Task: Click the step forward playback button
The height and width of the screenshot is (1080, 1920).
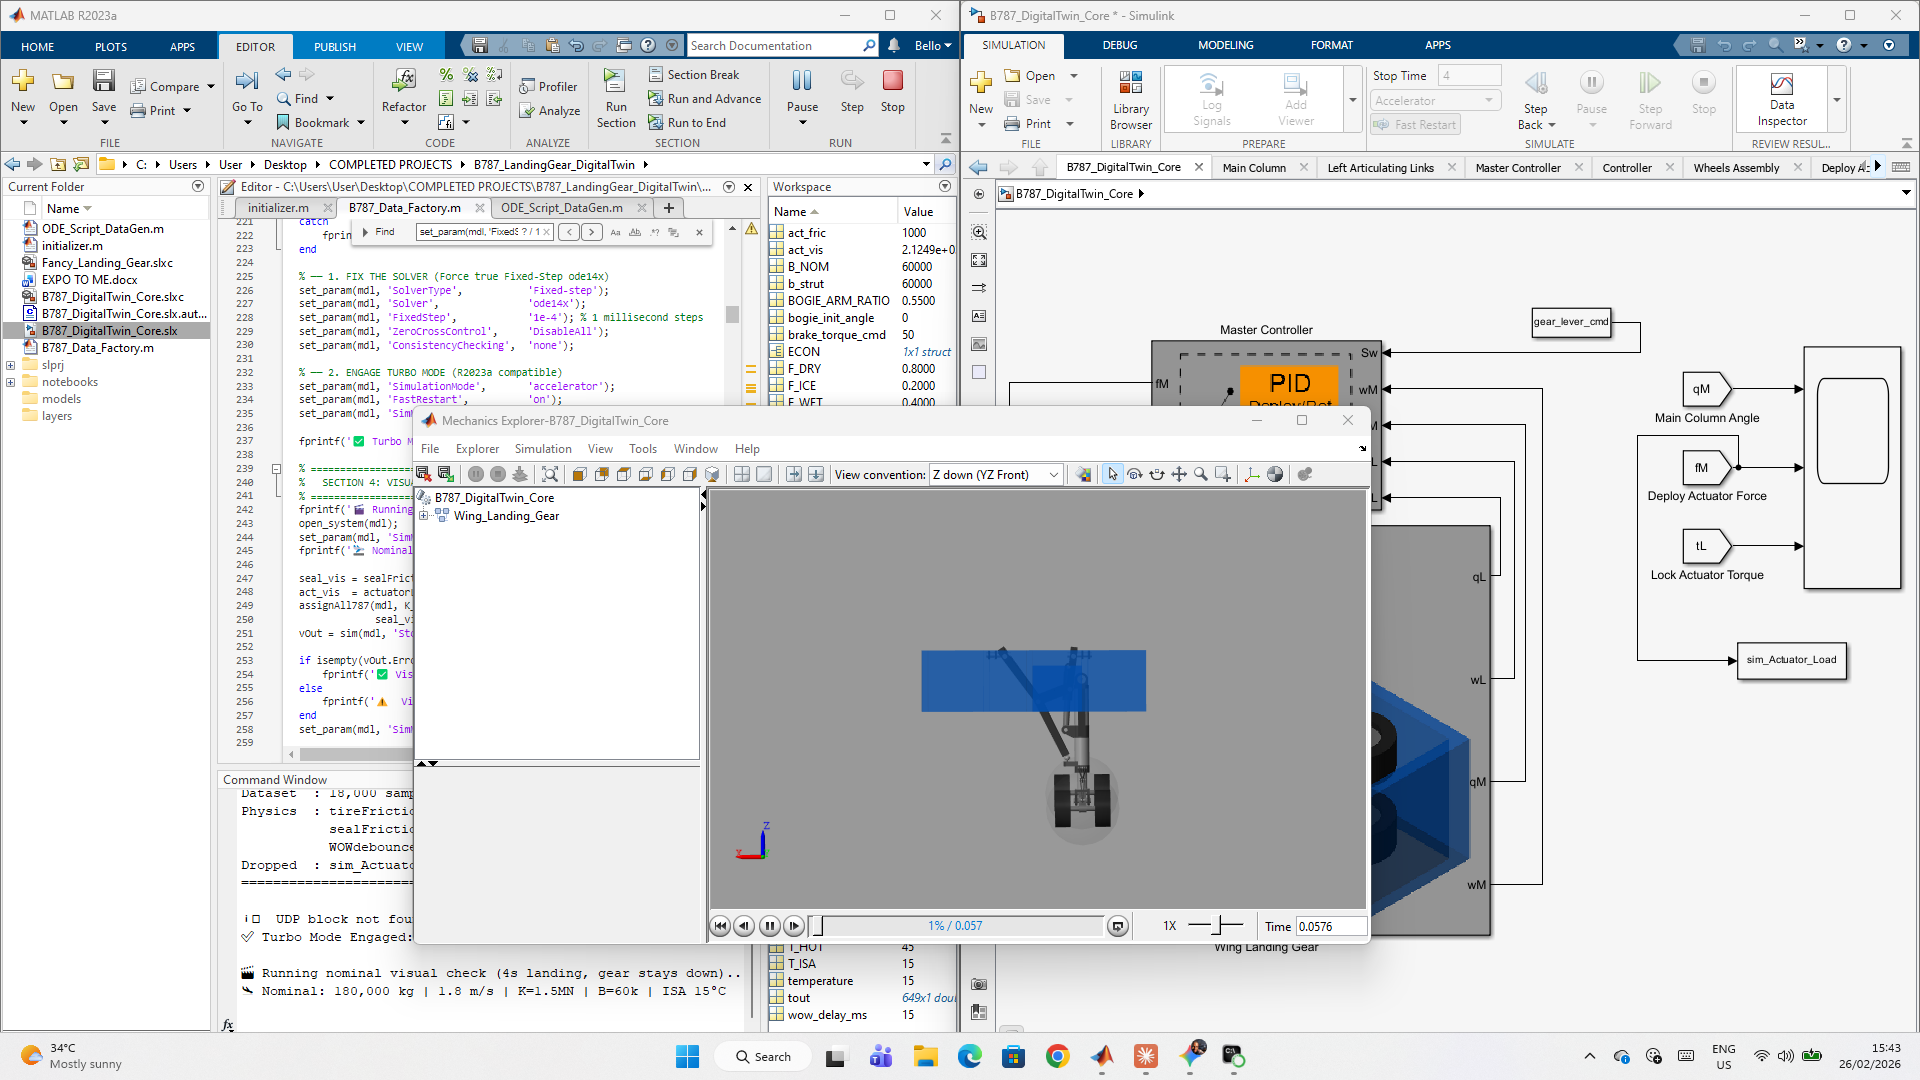Action: click(x=794, y=926)
